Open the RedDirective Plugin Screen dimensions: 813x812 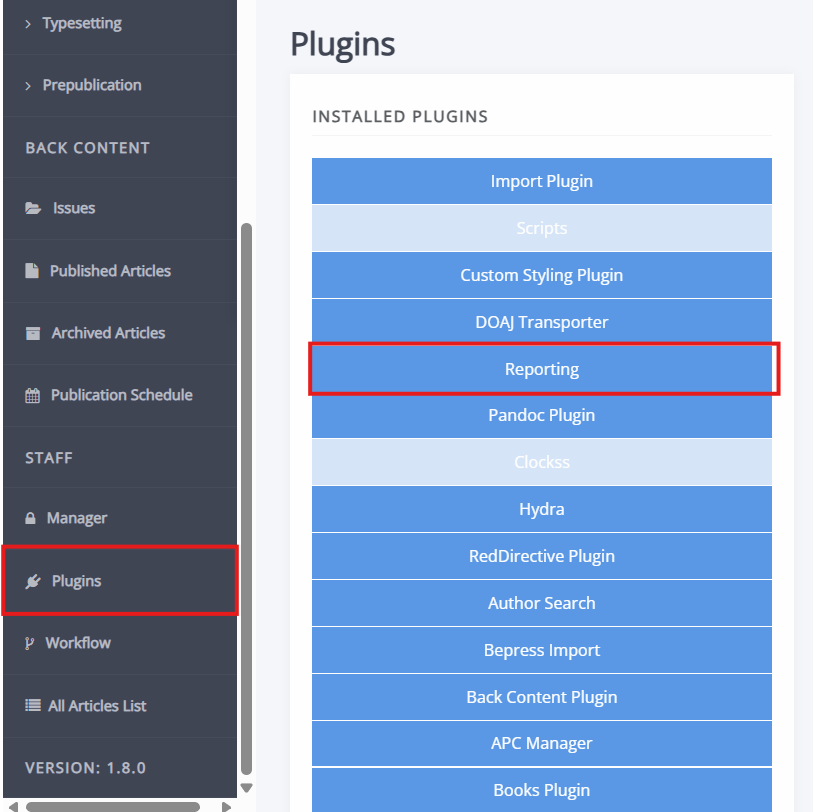(x=541, y=556)
